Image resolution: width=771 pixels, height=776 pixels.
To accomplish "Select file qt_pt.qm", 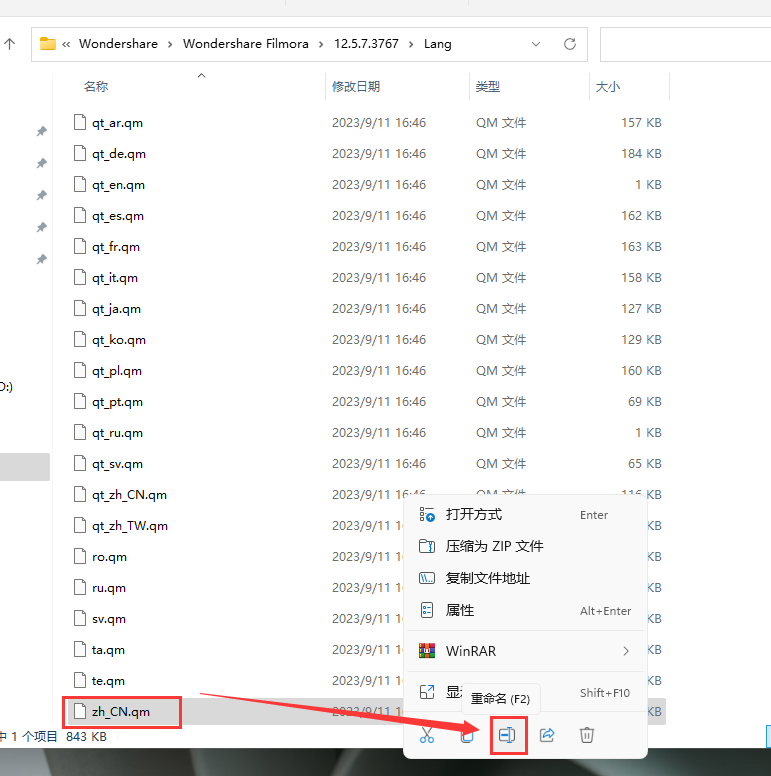I will (x=117, y=402).
